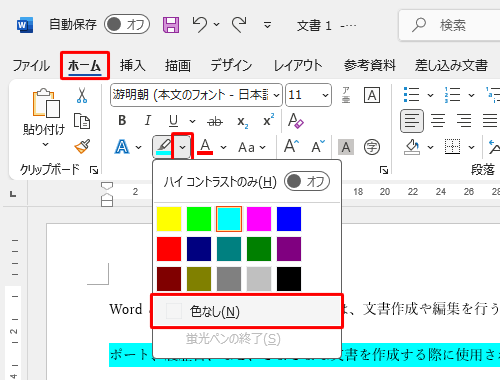
Task: Expand the 貼り付け paste options arrow
Action: pos(46,144)
